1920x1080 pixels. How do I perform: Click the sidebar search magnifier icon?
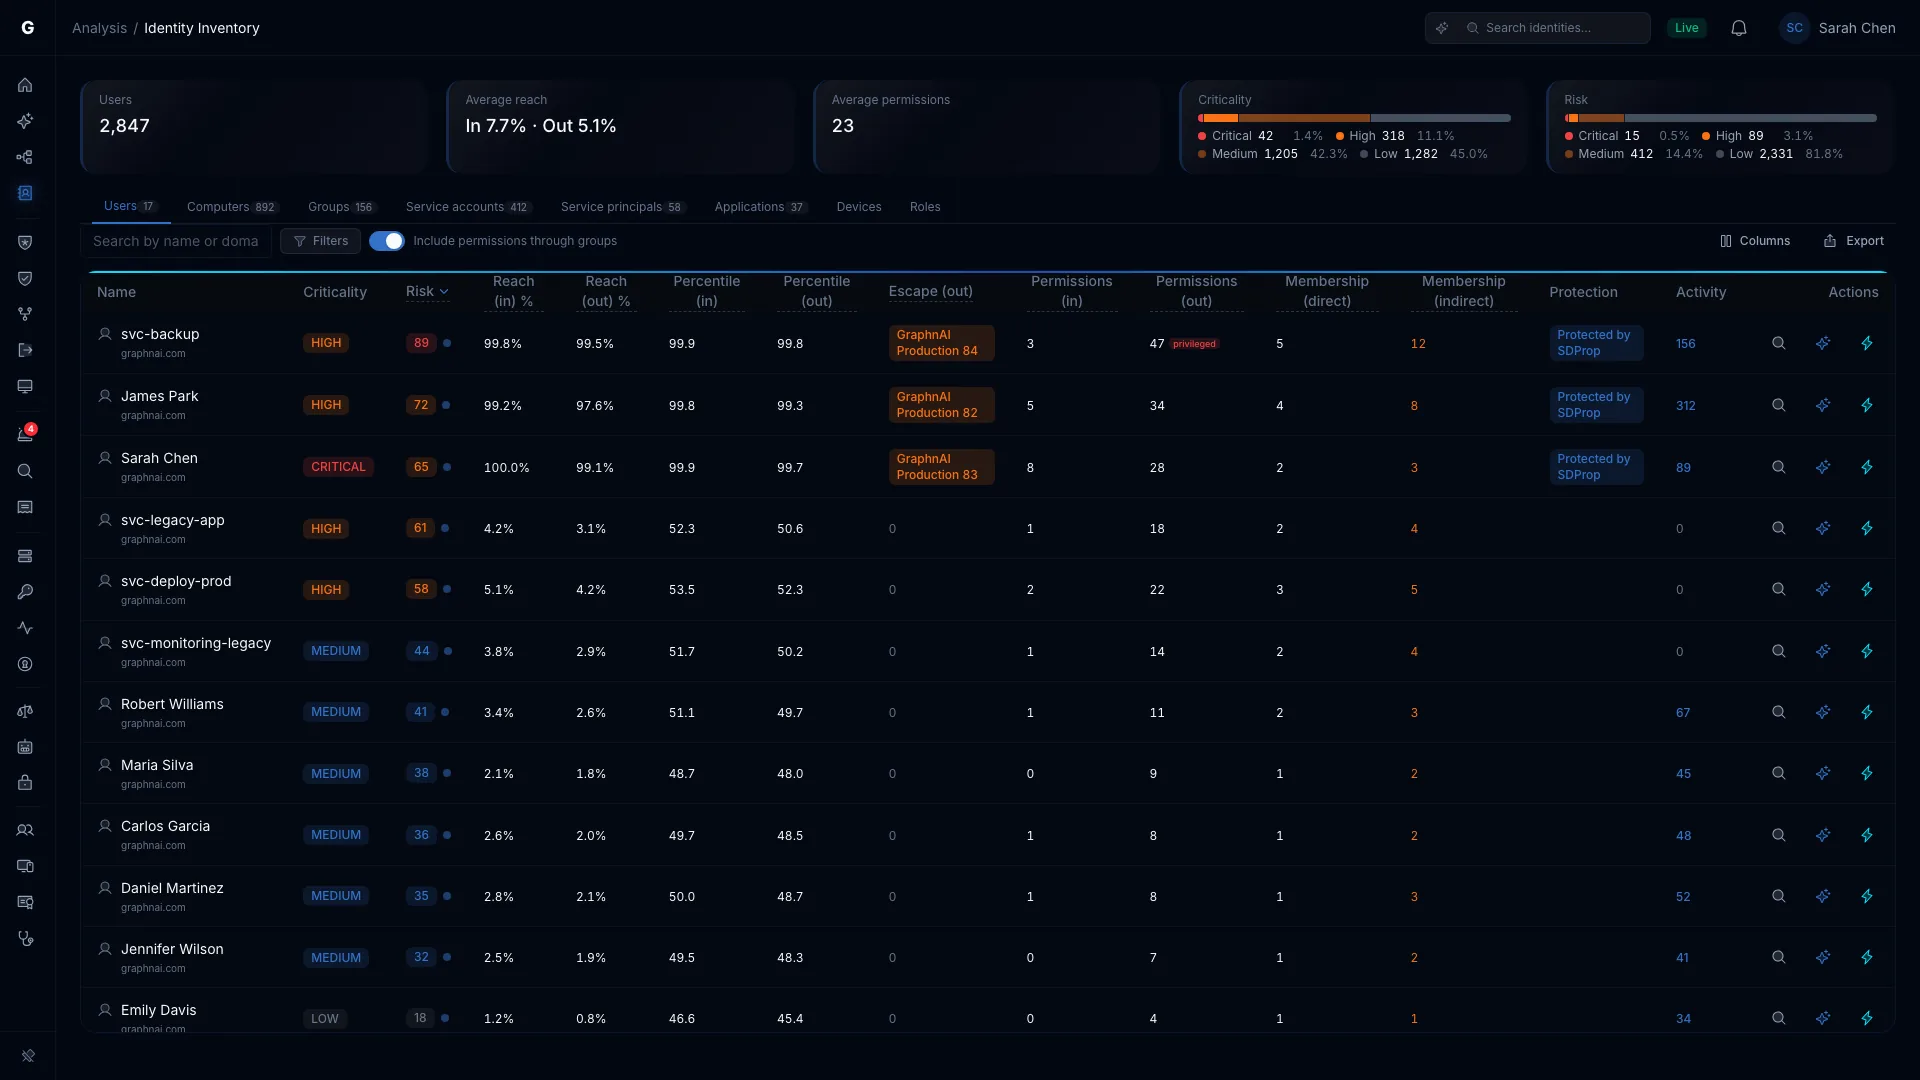click(25, 471)
